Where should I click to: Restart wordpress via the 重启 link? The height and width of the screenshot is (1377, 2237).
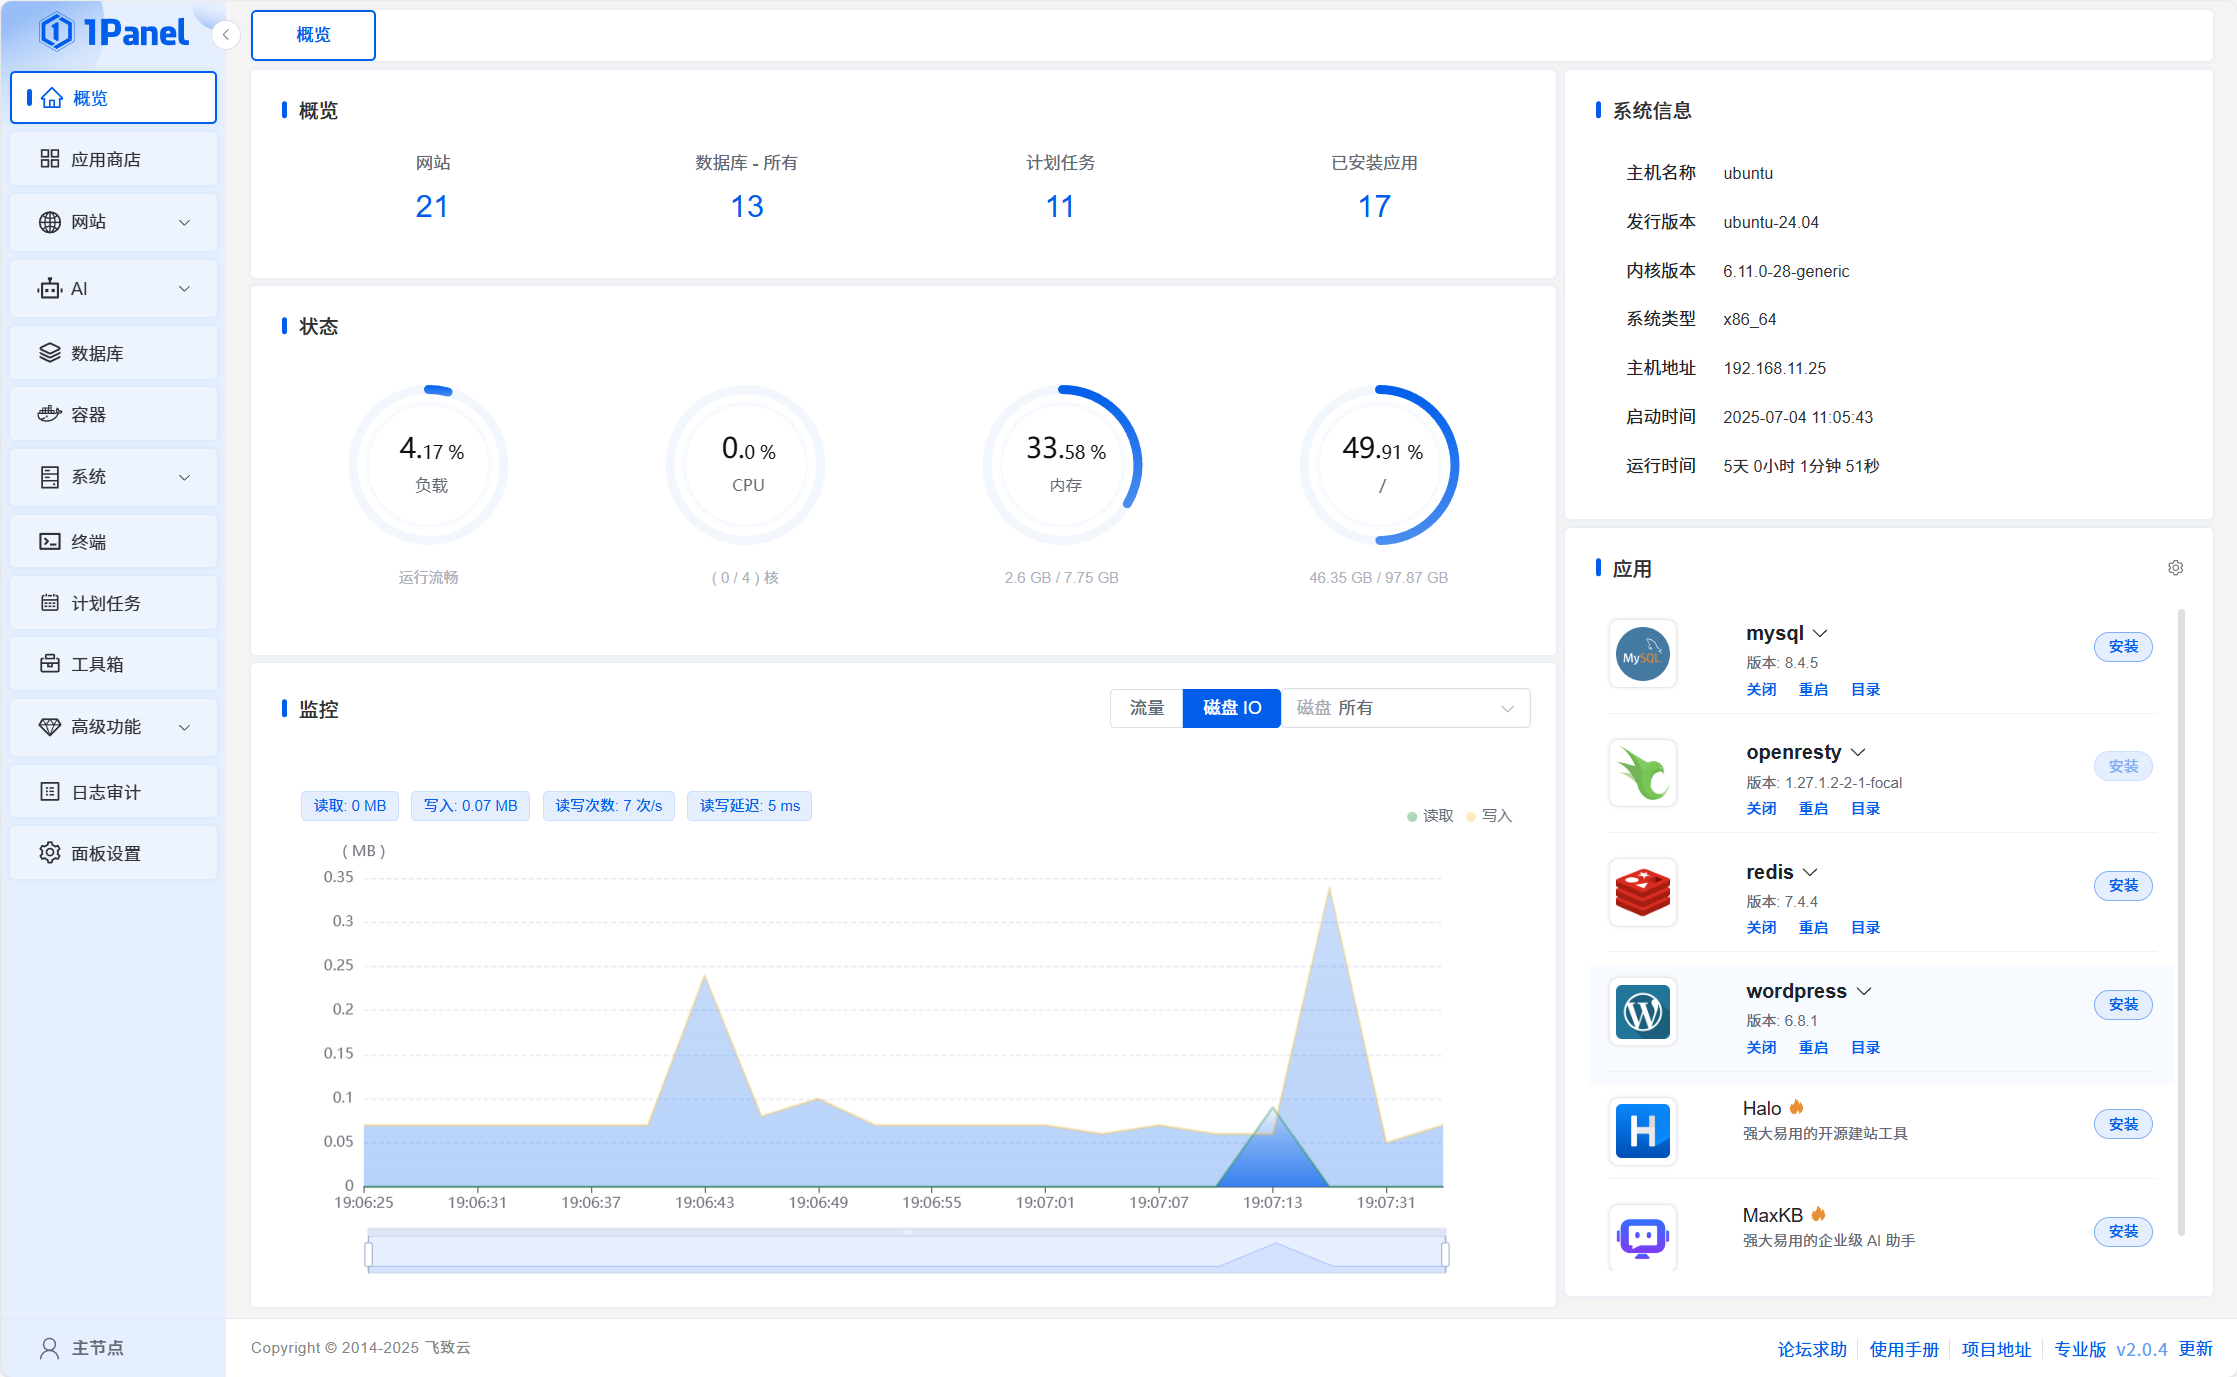point(1813,1047)
